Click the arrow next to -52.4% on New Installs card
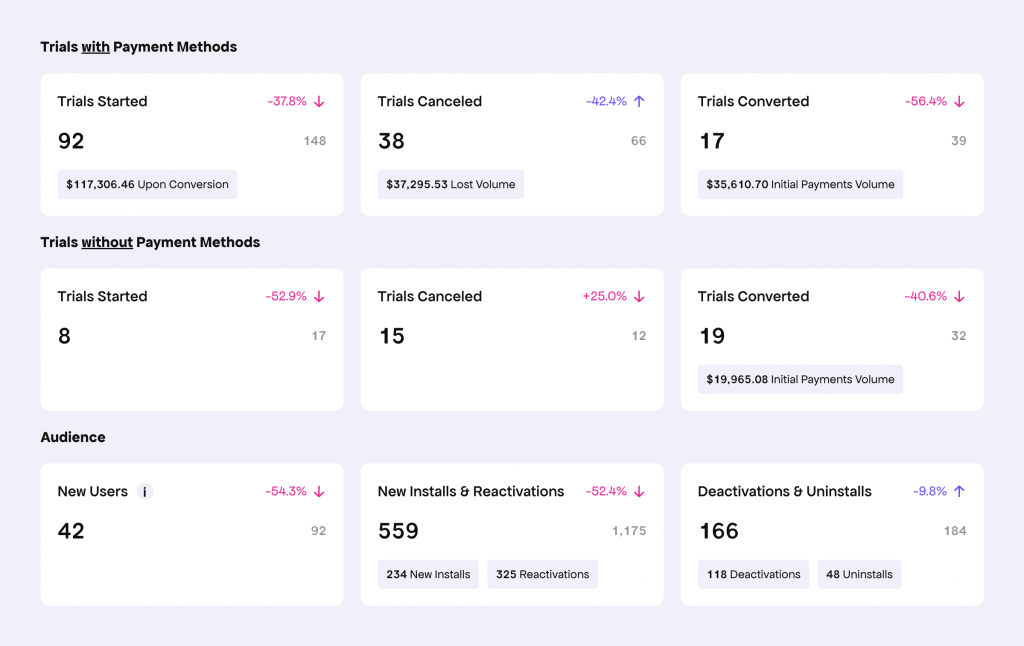The image size is (1024, 646). click(639, 491)
